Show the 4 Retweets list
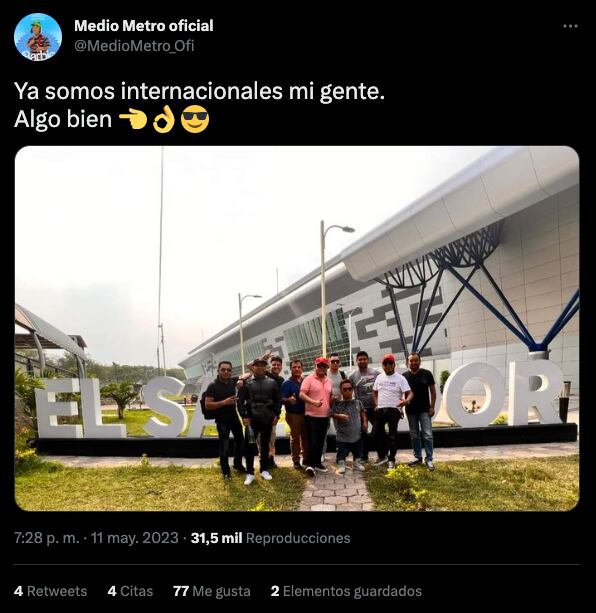This screenshot has width=596, height=613. coord(50,591)
